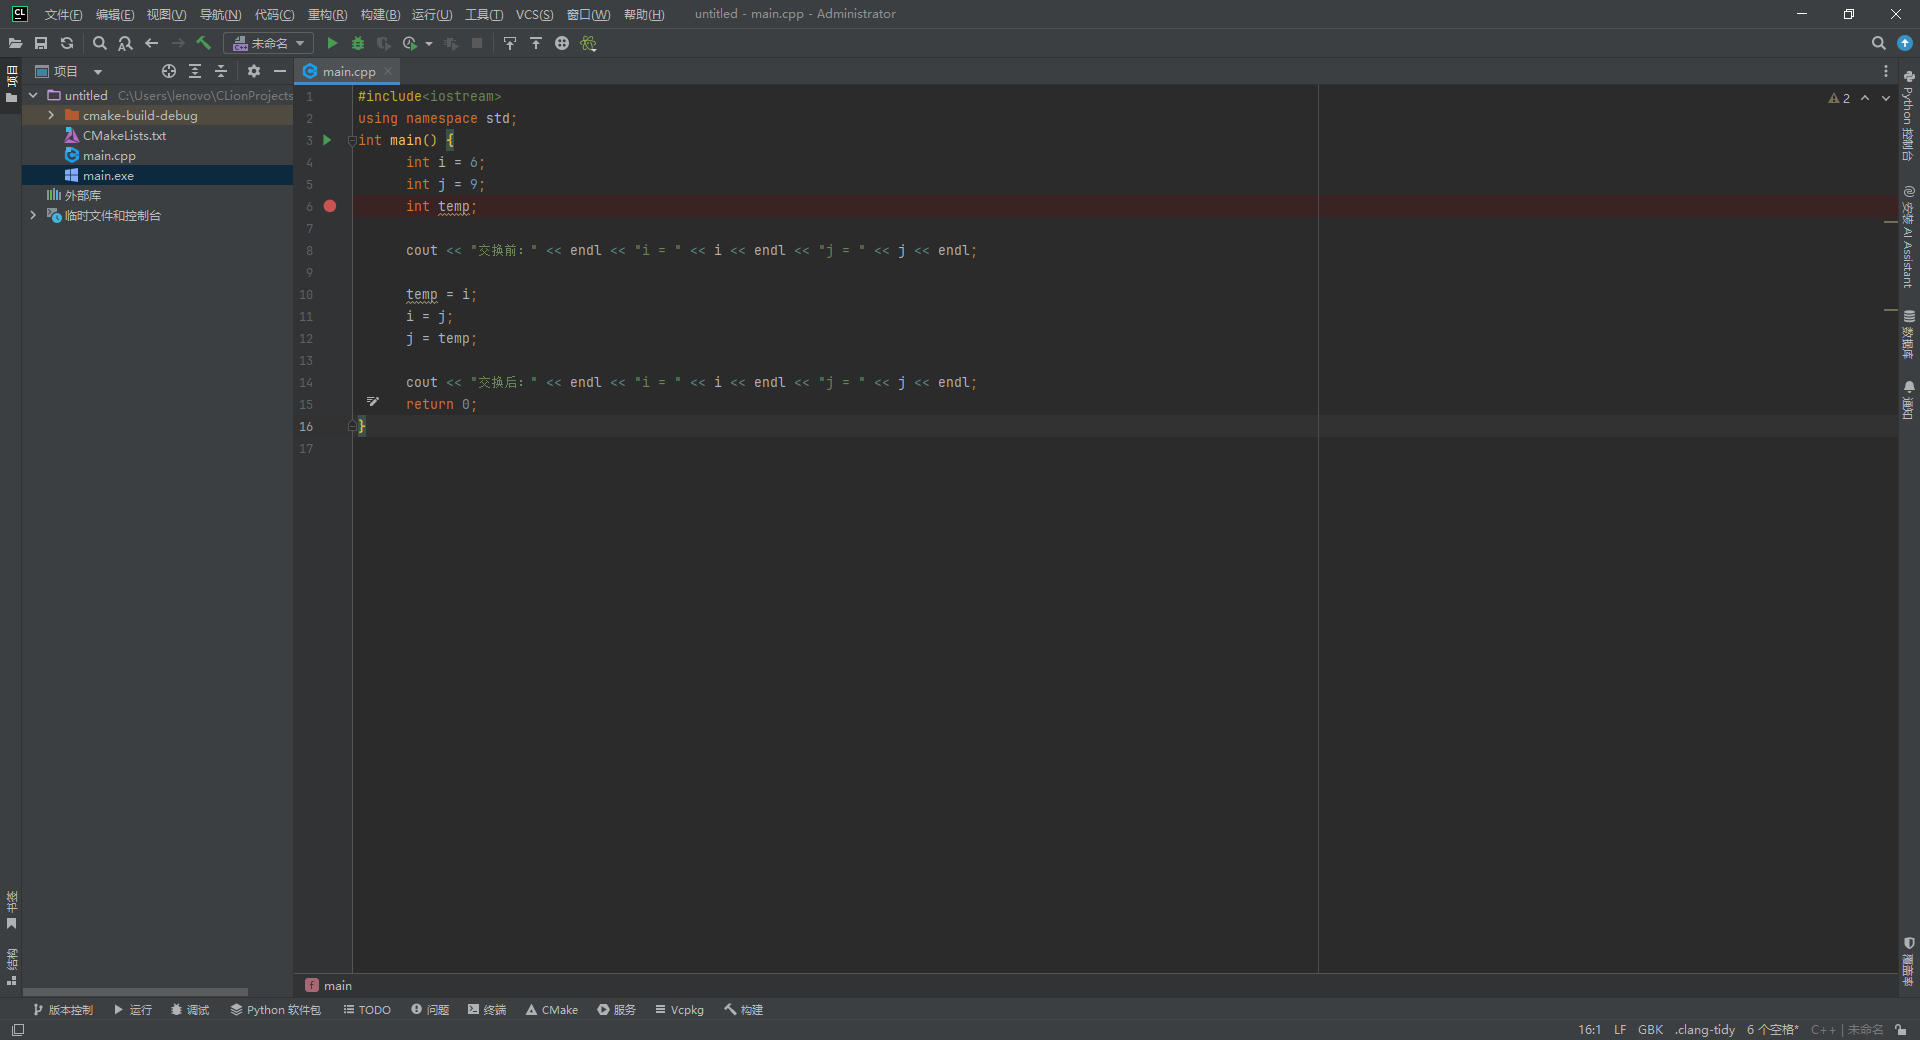Image resolution: width=1920 pixels, height=1040 pixels.
Task: Open the 版本控制 tool window
Action: coord(63,1010)
